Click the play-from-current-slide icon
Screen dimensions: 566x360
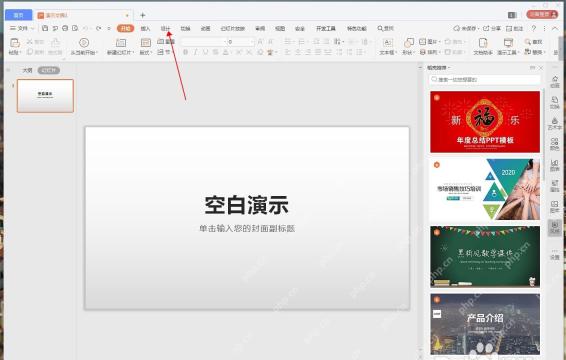84,43
